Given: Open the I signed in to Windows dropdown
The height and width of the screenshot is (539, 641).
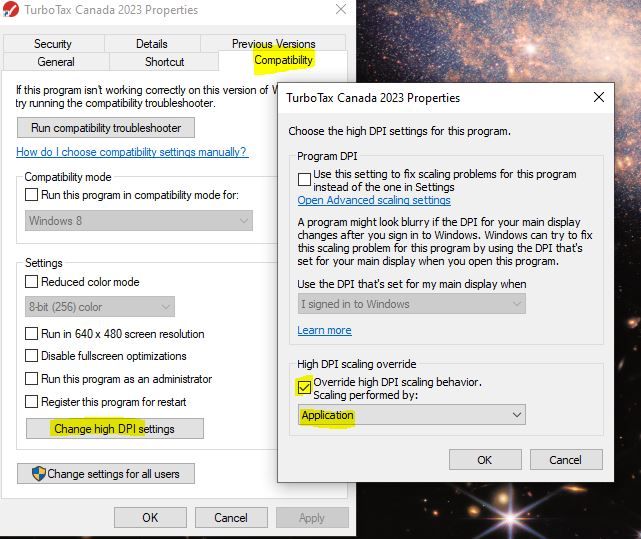Looking at the screenshot, I should pos(412,304).
